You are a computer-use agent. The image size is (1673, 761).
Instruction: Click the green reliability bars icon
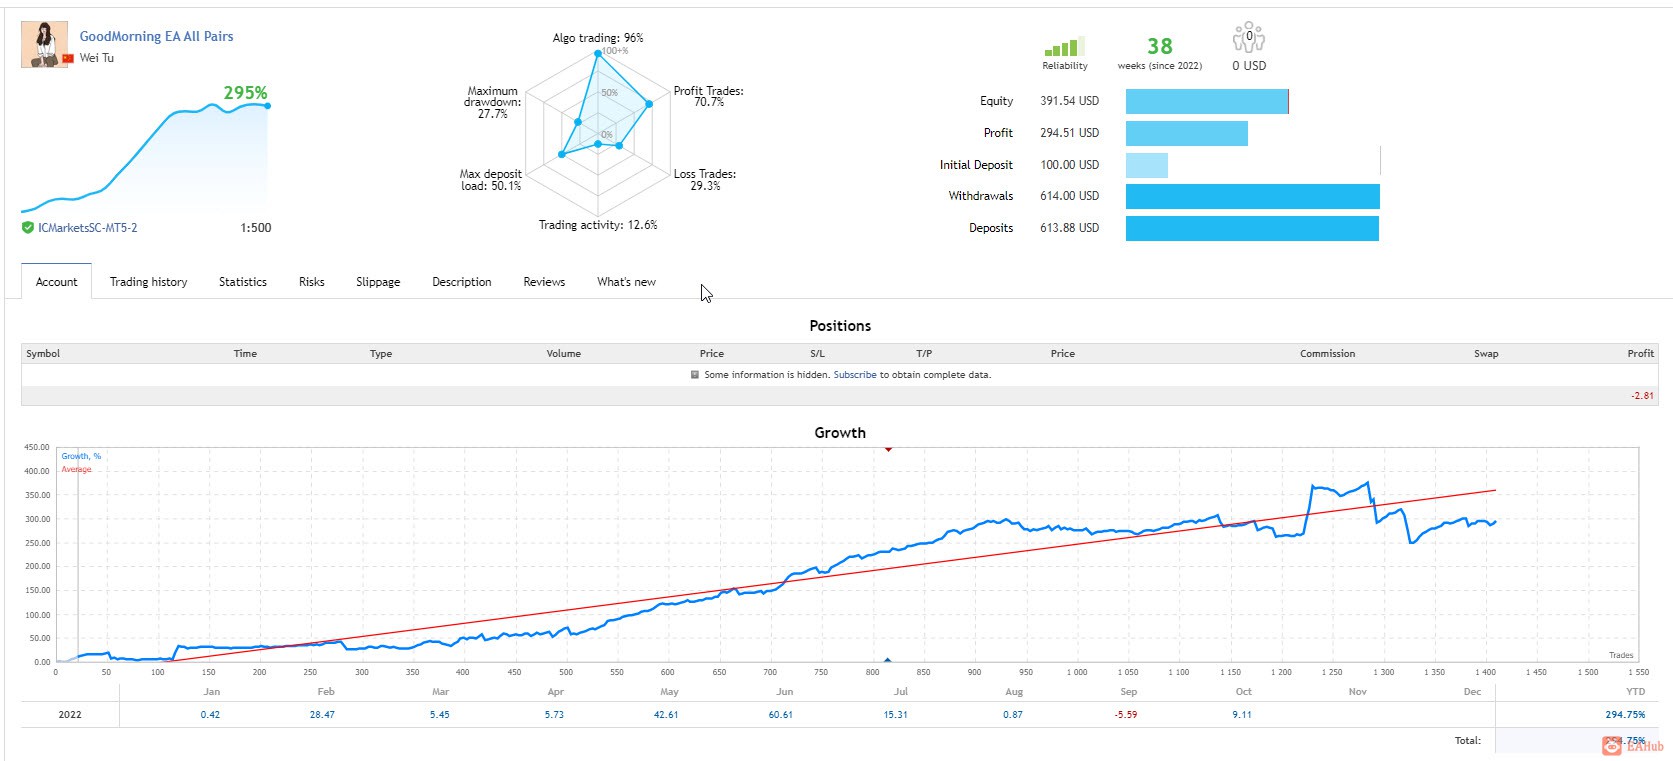(1064, 47)
